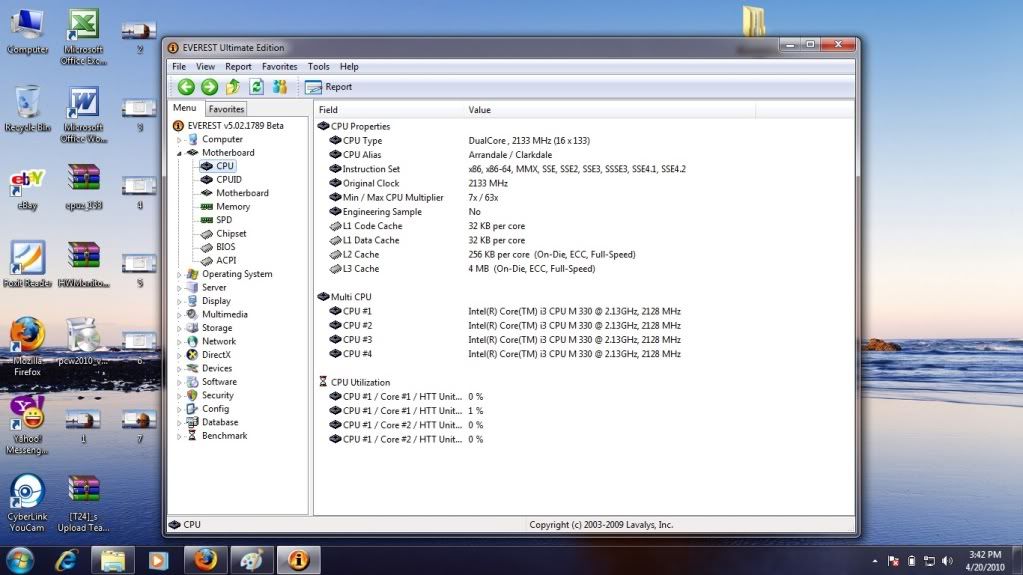Viewport: 1023px width, 575px height.
Task: Click the volume speaker tray icon
Action: point(947,561)
